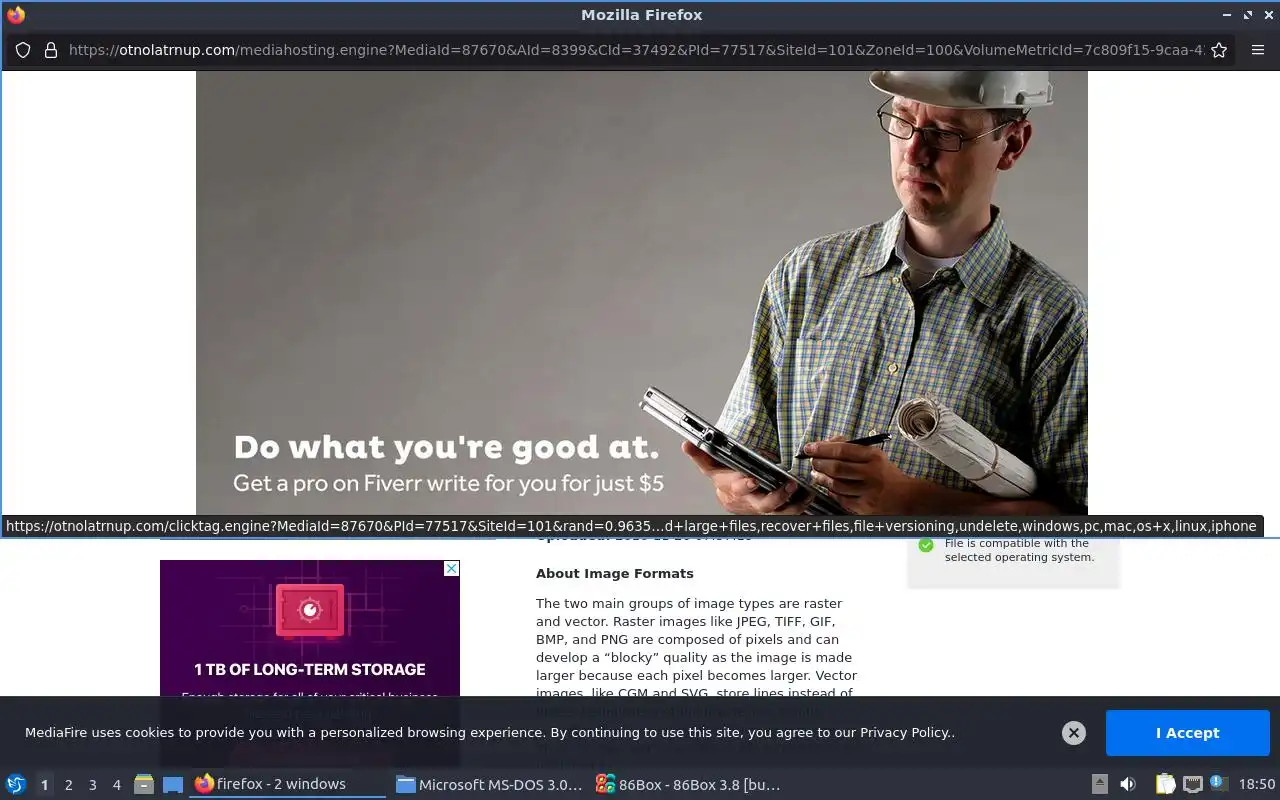Image resolution: width=1280 pixels, height=800 pixels.
Task: Open the tracking protection shield icon
Action: 23,50
